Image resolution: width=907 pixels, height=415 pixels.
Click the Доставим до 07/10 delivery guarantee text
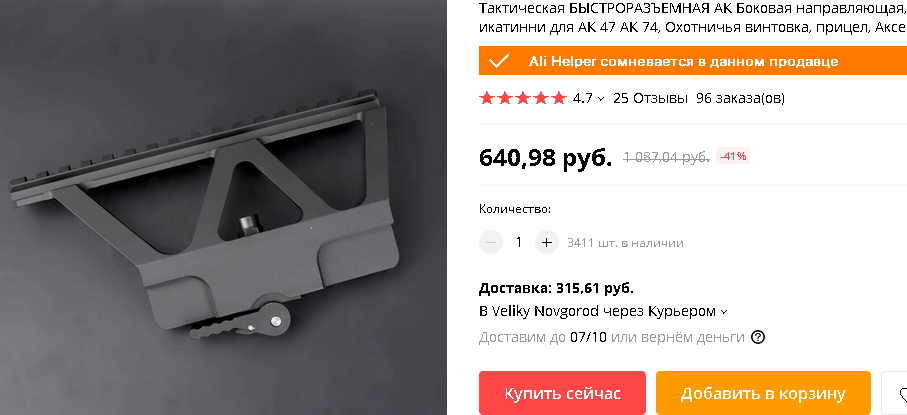coord(611,337)
